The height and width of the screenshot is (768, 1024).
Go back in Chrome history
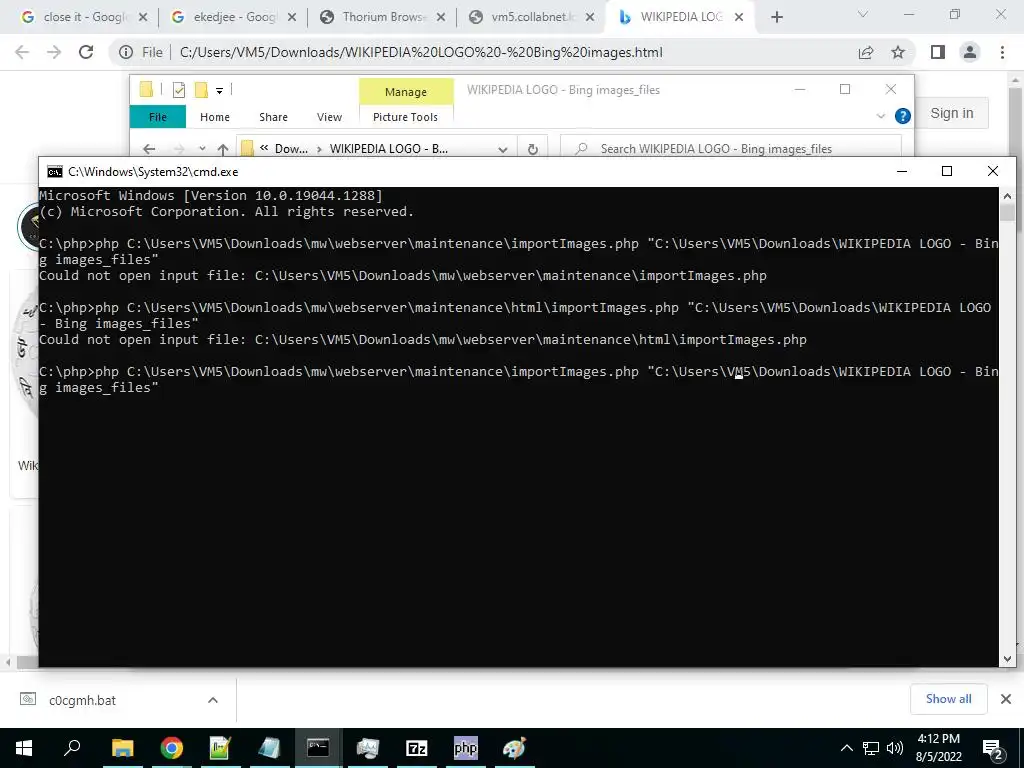22,52
